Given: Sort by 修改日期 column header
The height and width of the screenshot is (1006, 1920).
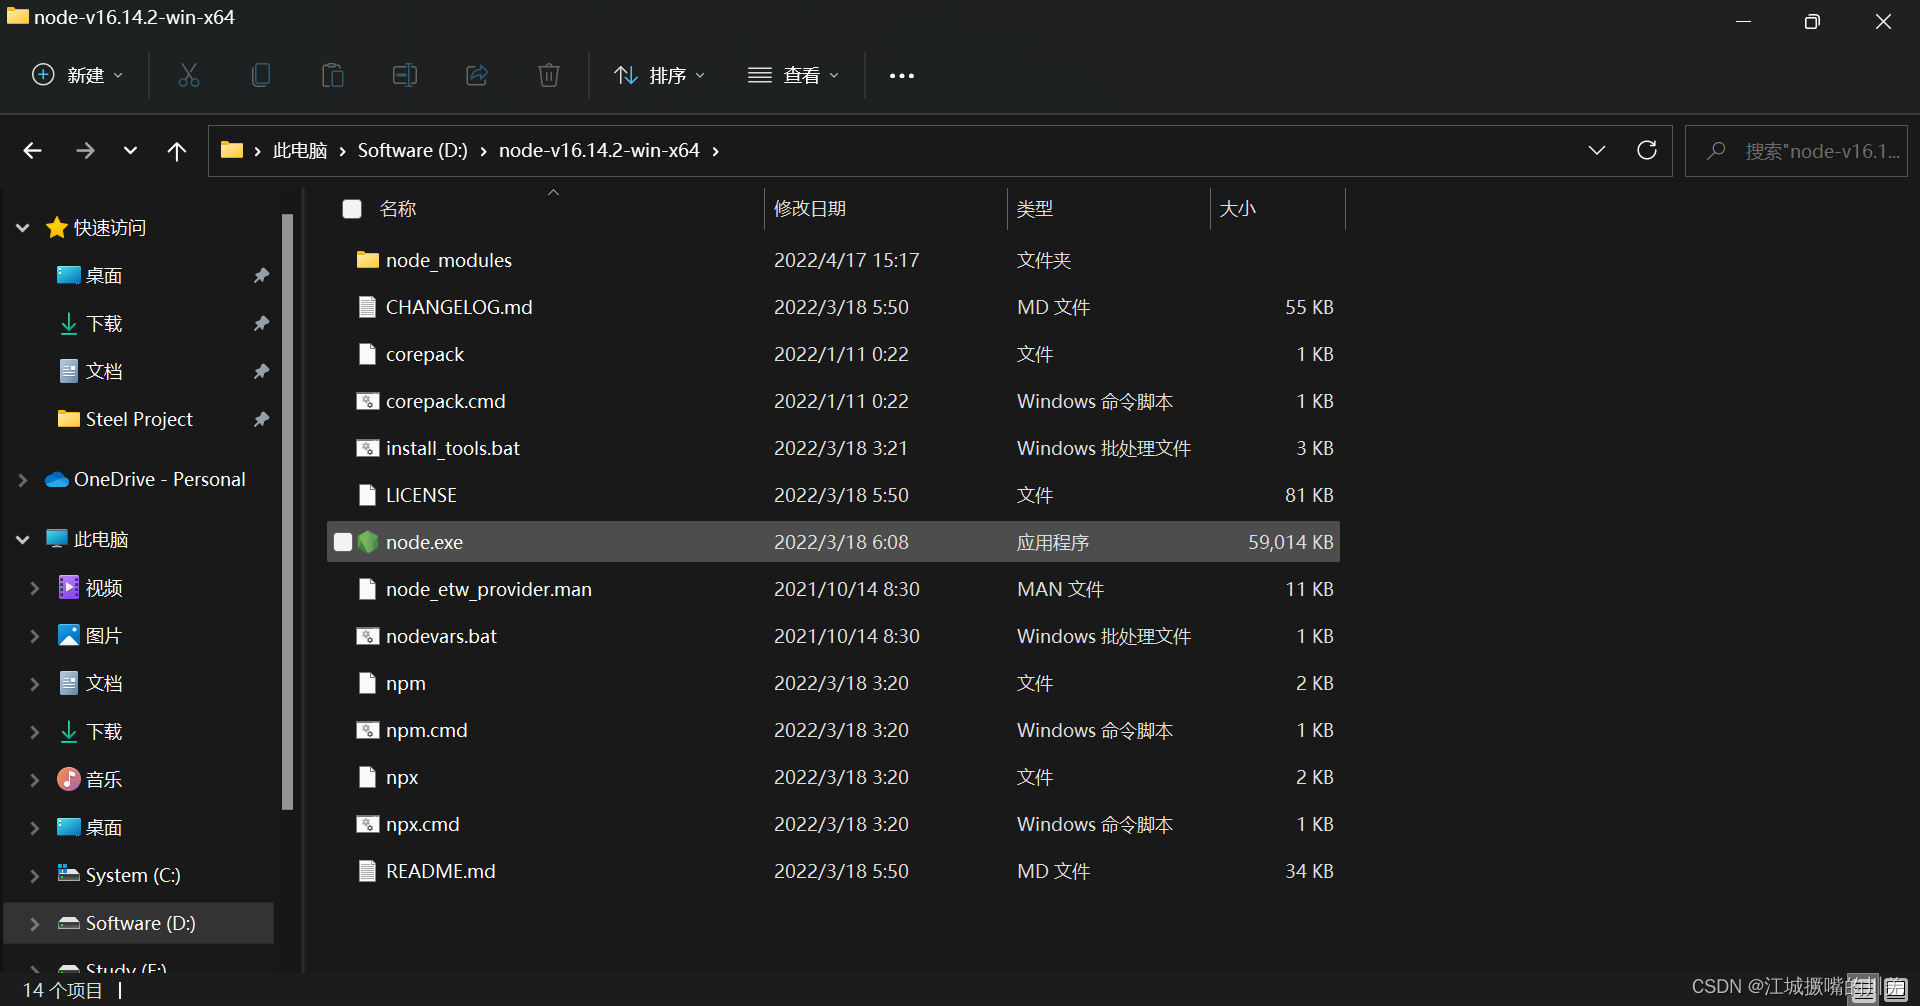Looking at the screenshot, I should tap(810, 209).
